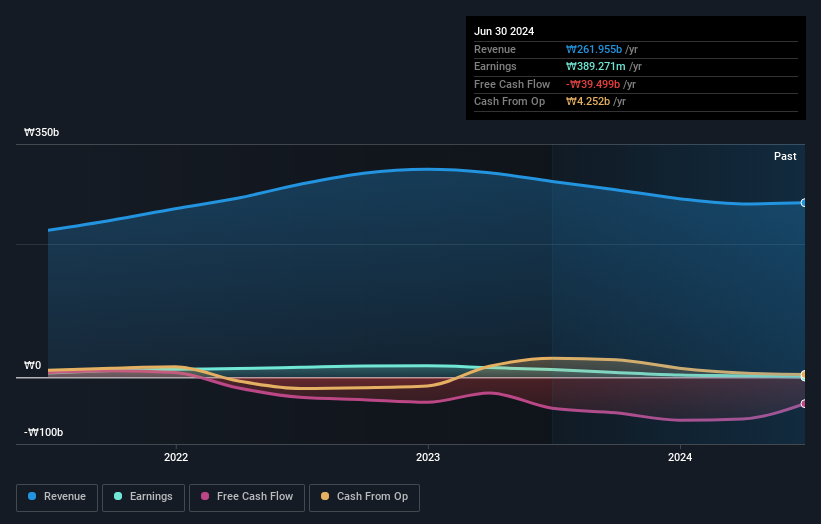Toggle the Cash From Op legend button
This screenshot has height=524, width=821.
[364, 497]
